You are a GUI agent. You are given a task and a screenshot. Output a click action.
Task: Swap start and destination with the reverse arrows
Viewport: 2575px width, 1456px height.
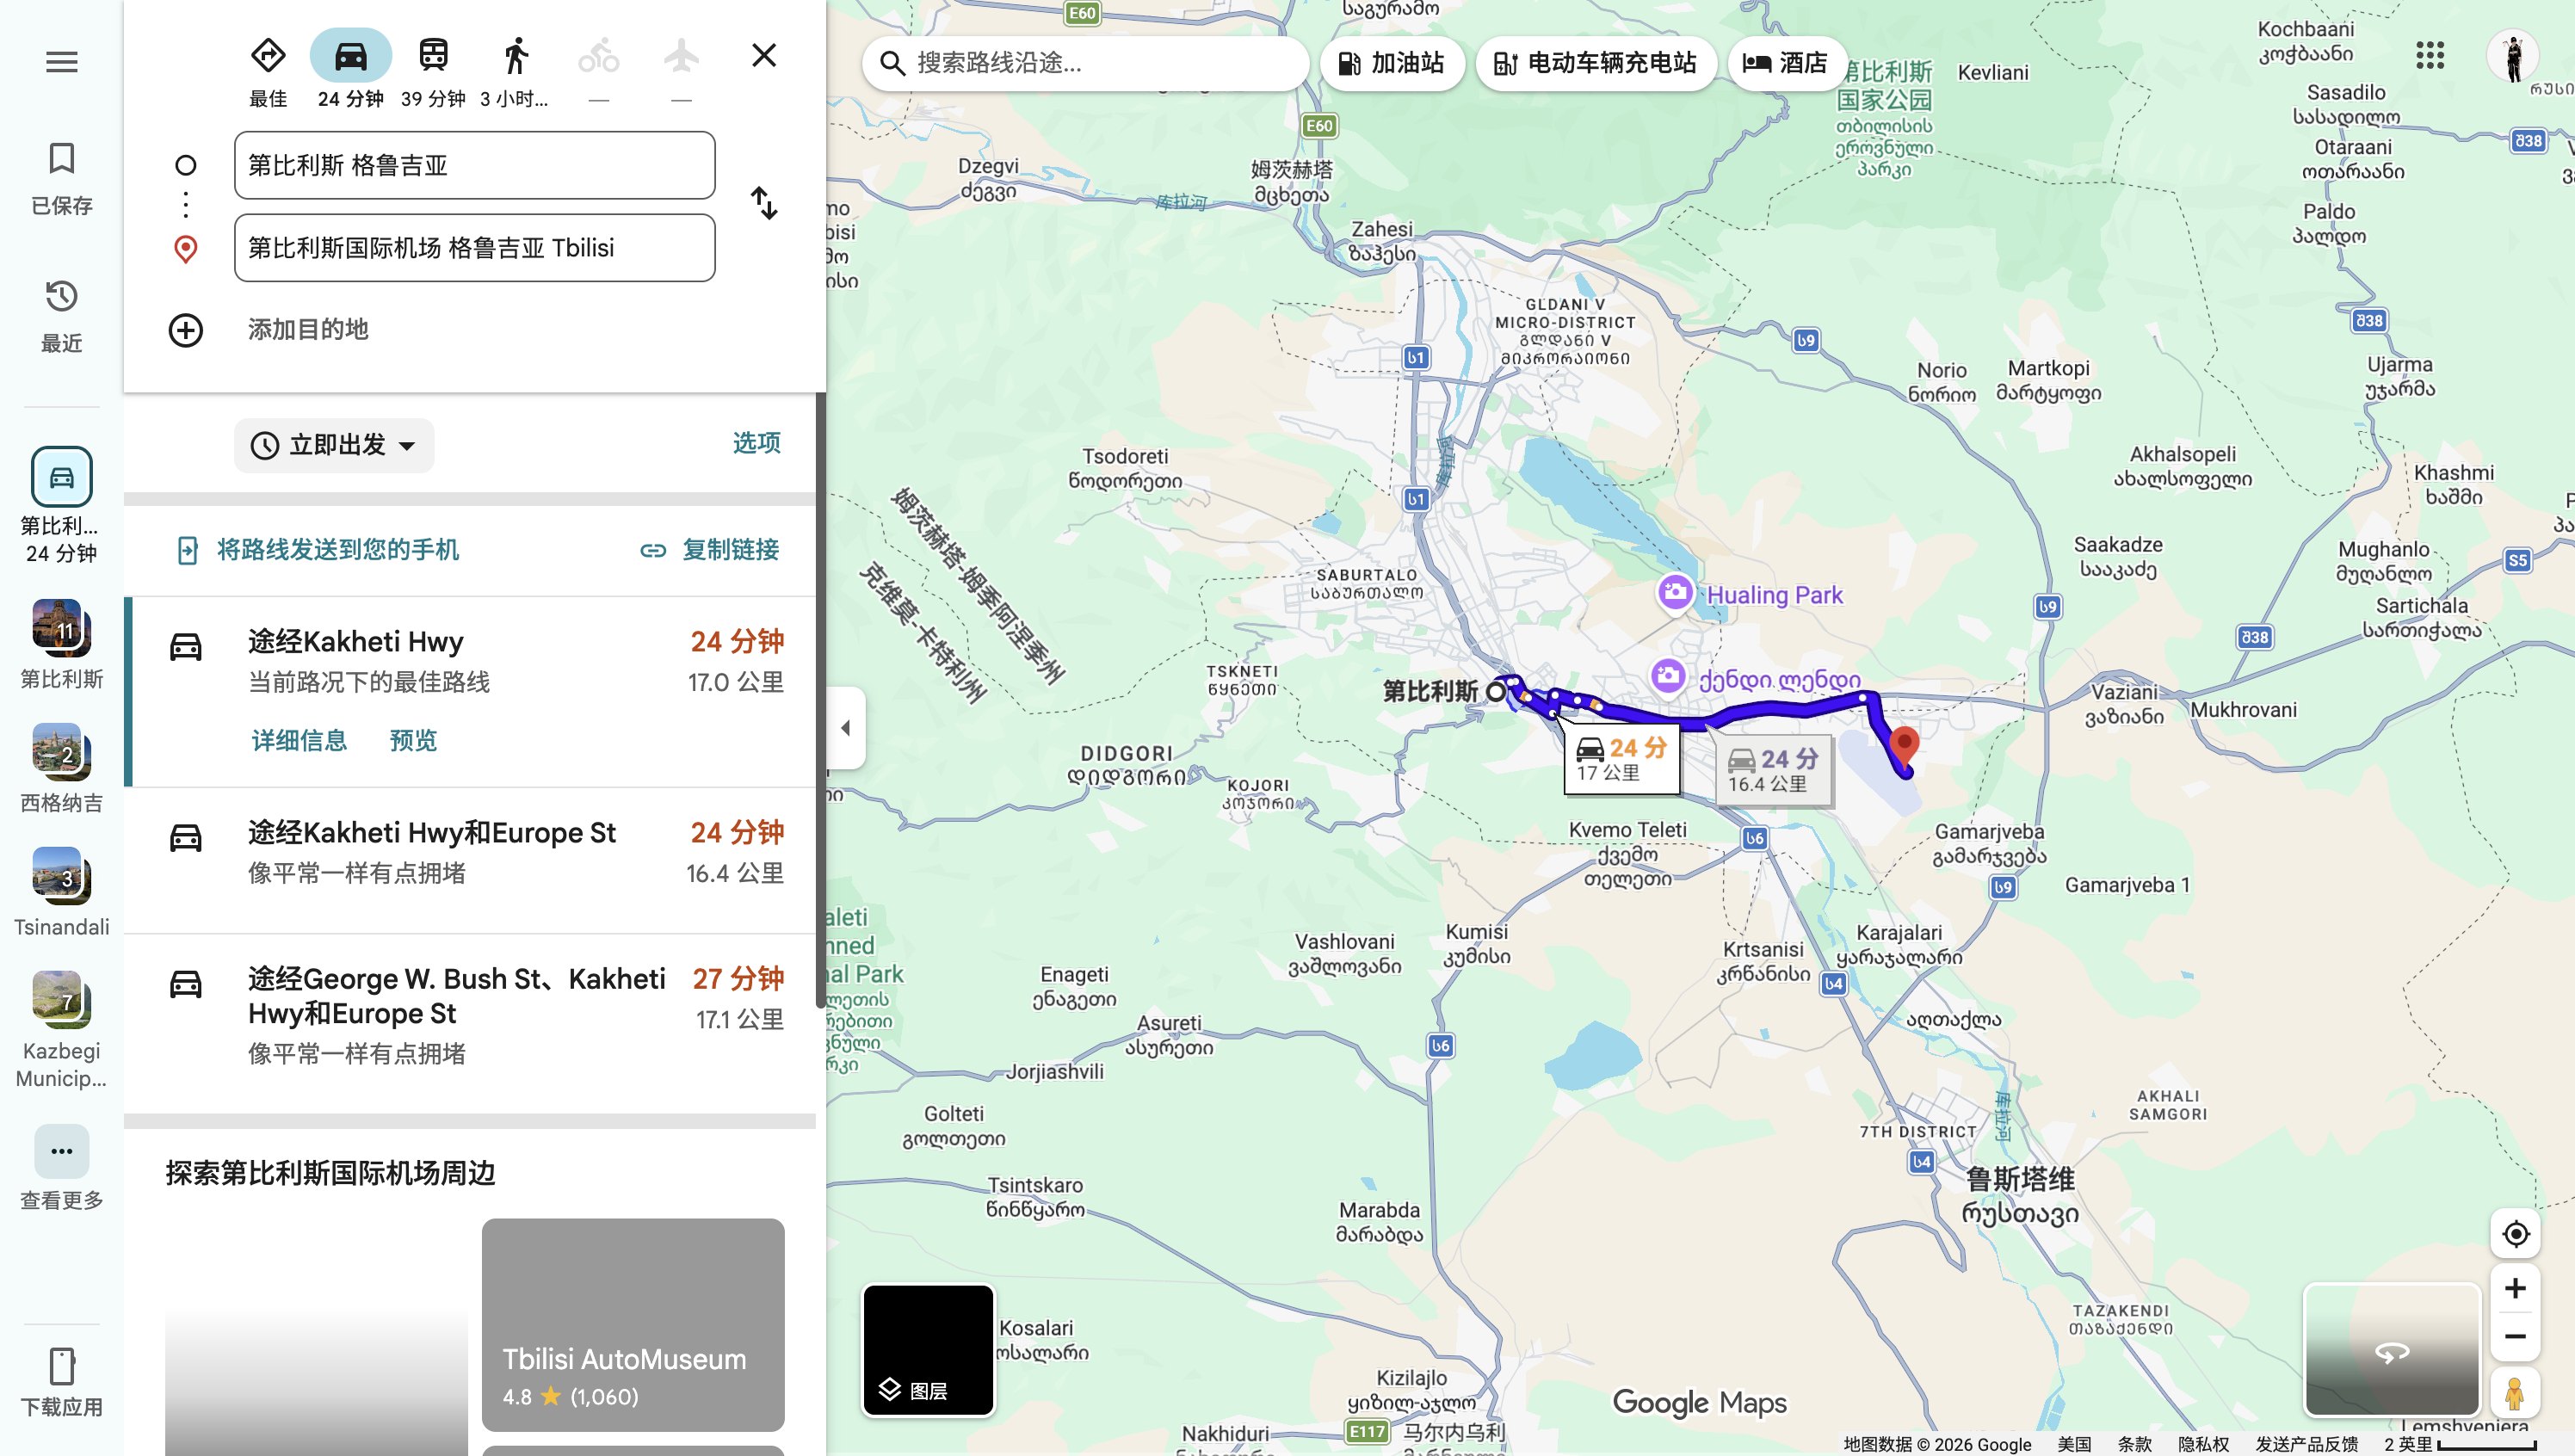pos(764,204)
